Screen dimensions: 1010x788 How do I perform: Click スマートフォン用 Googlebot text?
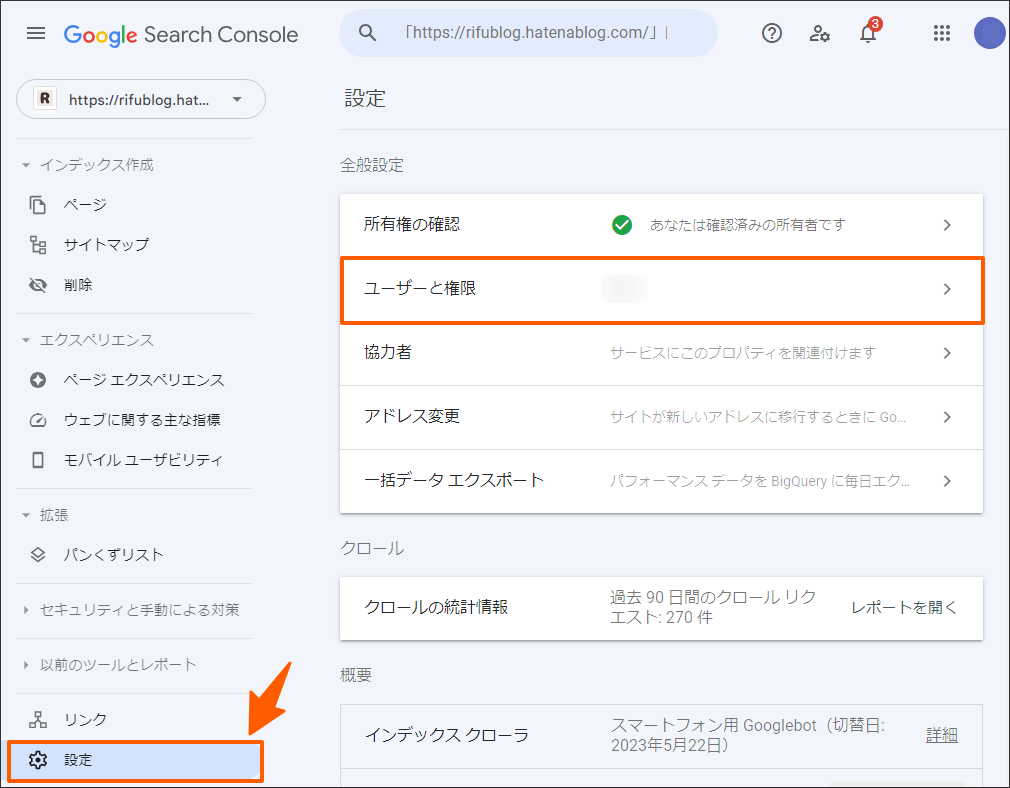coord(748,735)
